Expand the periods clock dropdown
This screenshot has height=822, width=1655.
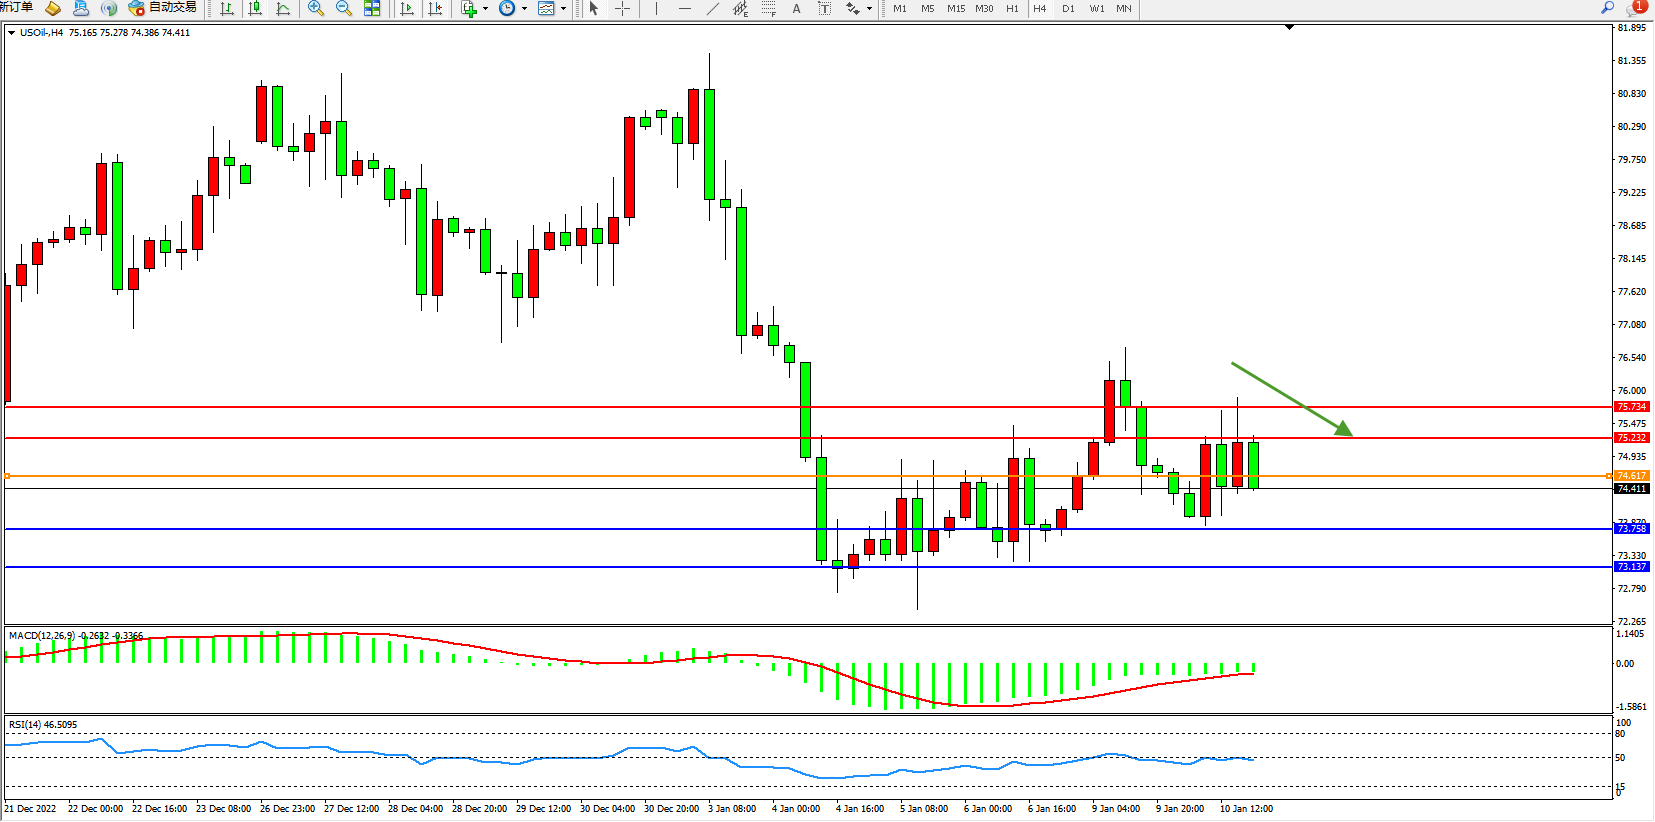(x=524, y=9)
